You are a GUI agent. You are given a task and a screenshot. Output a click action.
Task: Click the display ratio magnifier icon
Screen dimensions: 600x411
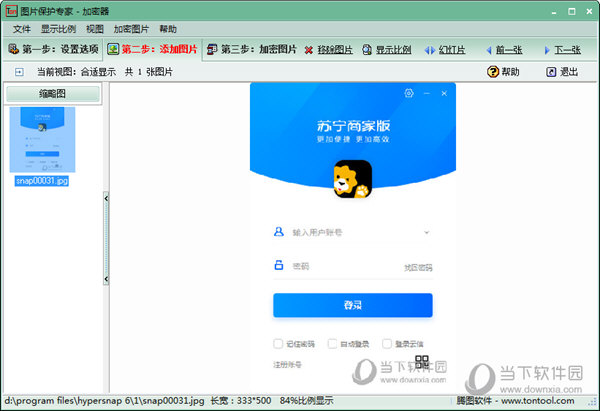tap(367, 50)
